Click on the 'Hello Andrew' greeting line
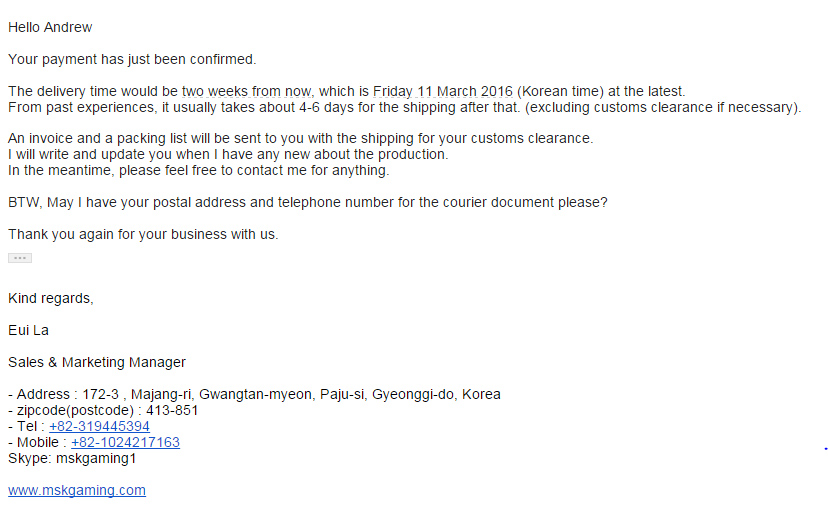The width and height of the screenshot is (828, 521). pos(50,27)
